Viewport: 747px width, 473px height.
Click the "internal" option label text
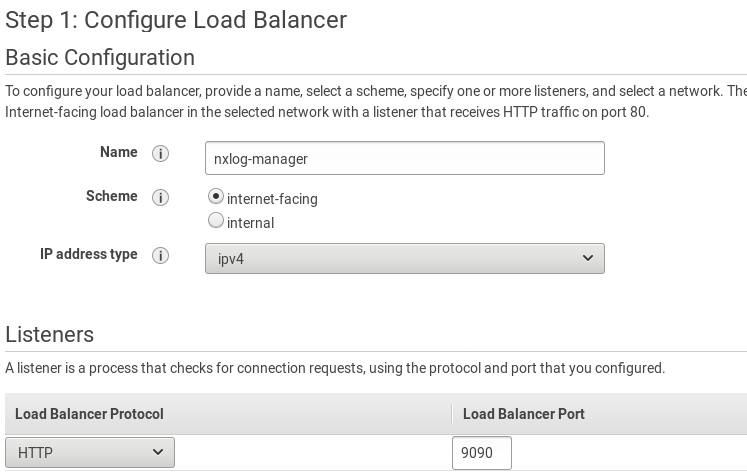pos(250,223)
